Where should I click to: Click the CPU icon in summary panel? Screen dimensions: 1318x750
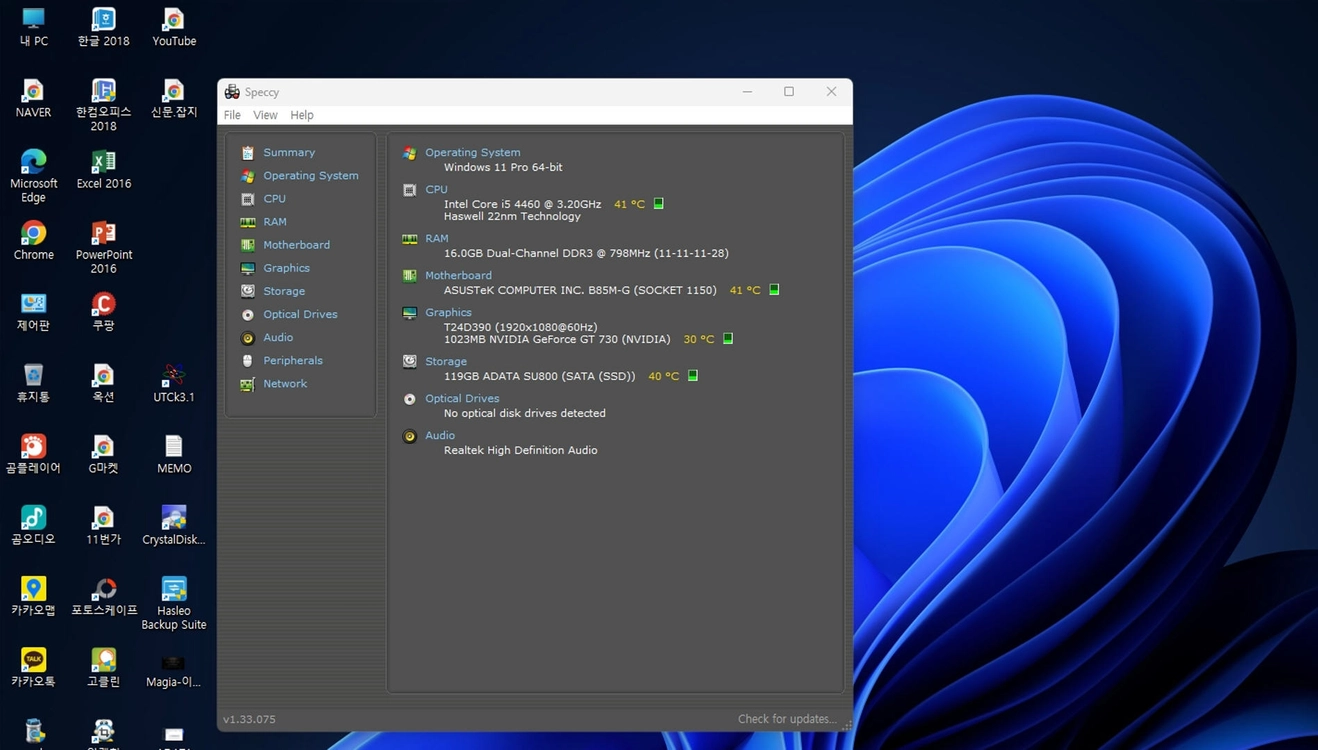tap(410, 190)
